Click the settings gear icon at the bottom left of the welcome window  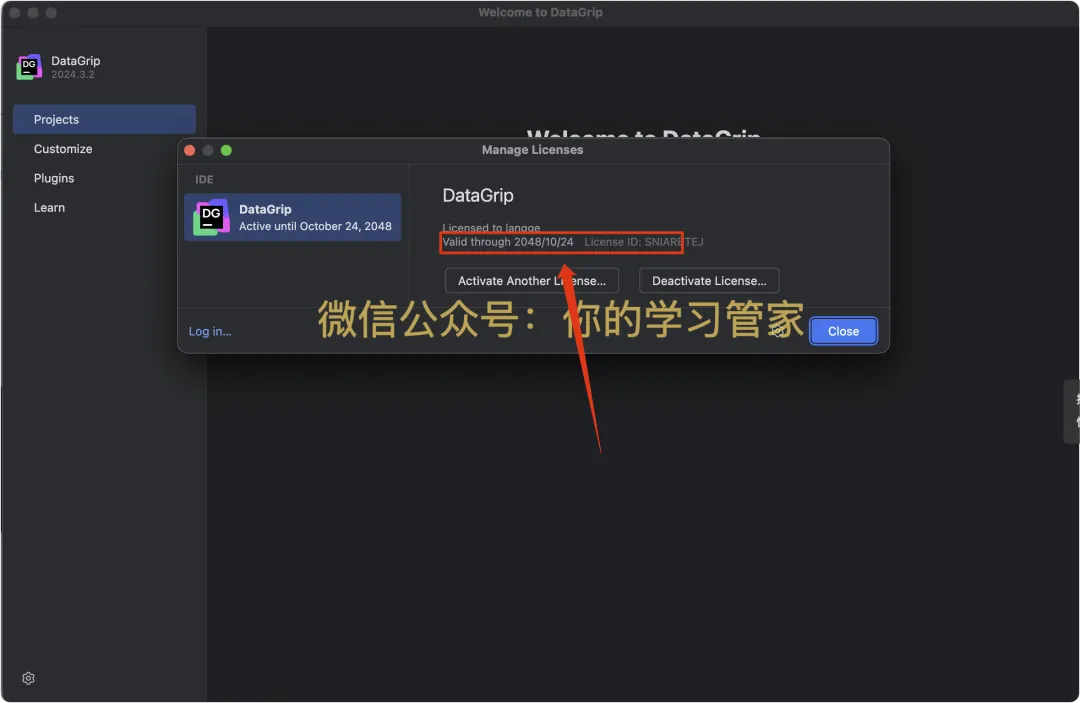point(28,678)
